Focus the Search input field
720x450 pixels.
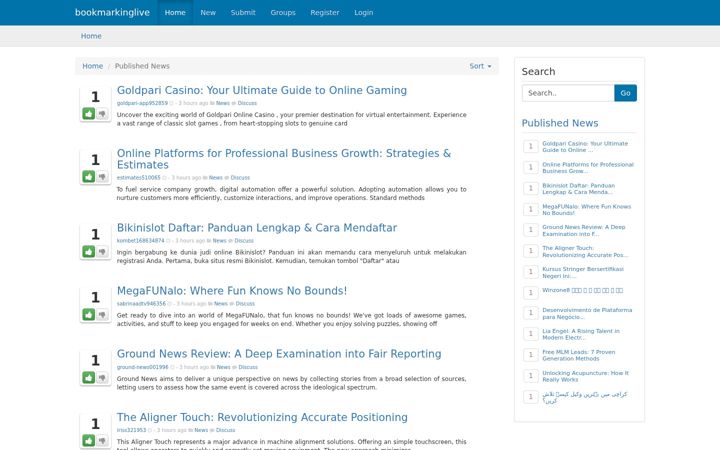pyautogui.click(x=568, y=93)
